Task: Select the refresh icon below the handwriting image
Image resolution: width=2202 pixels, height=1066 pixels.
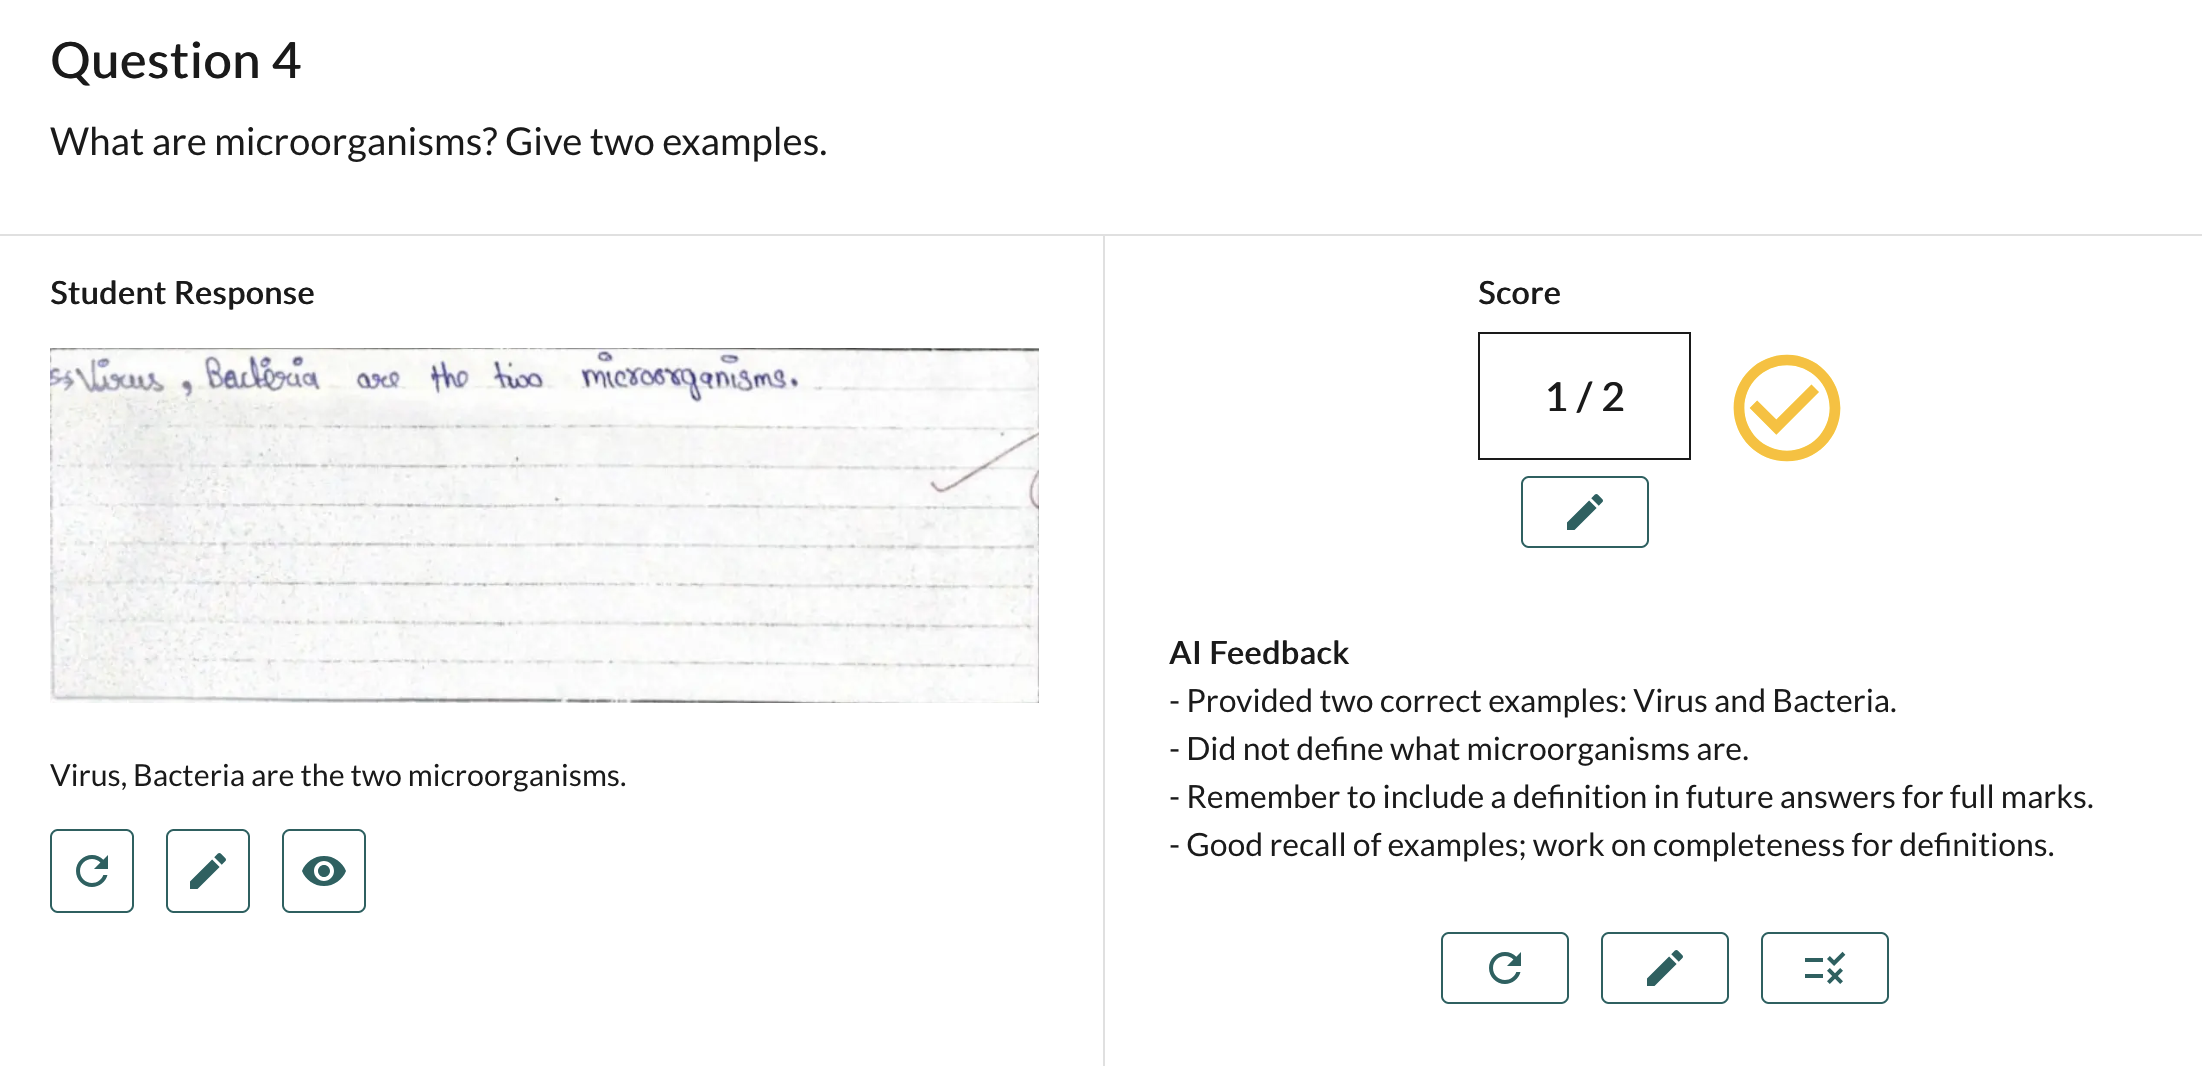Action: tap(91, 871)
